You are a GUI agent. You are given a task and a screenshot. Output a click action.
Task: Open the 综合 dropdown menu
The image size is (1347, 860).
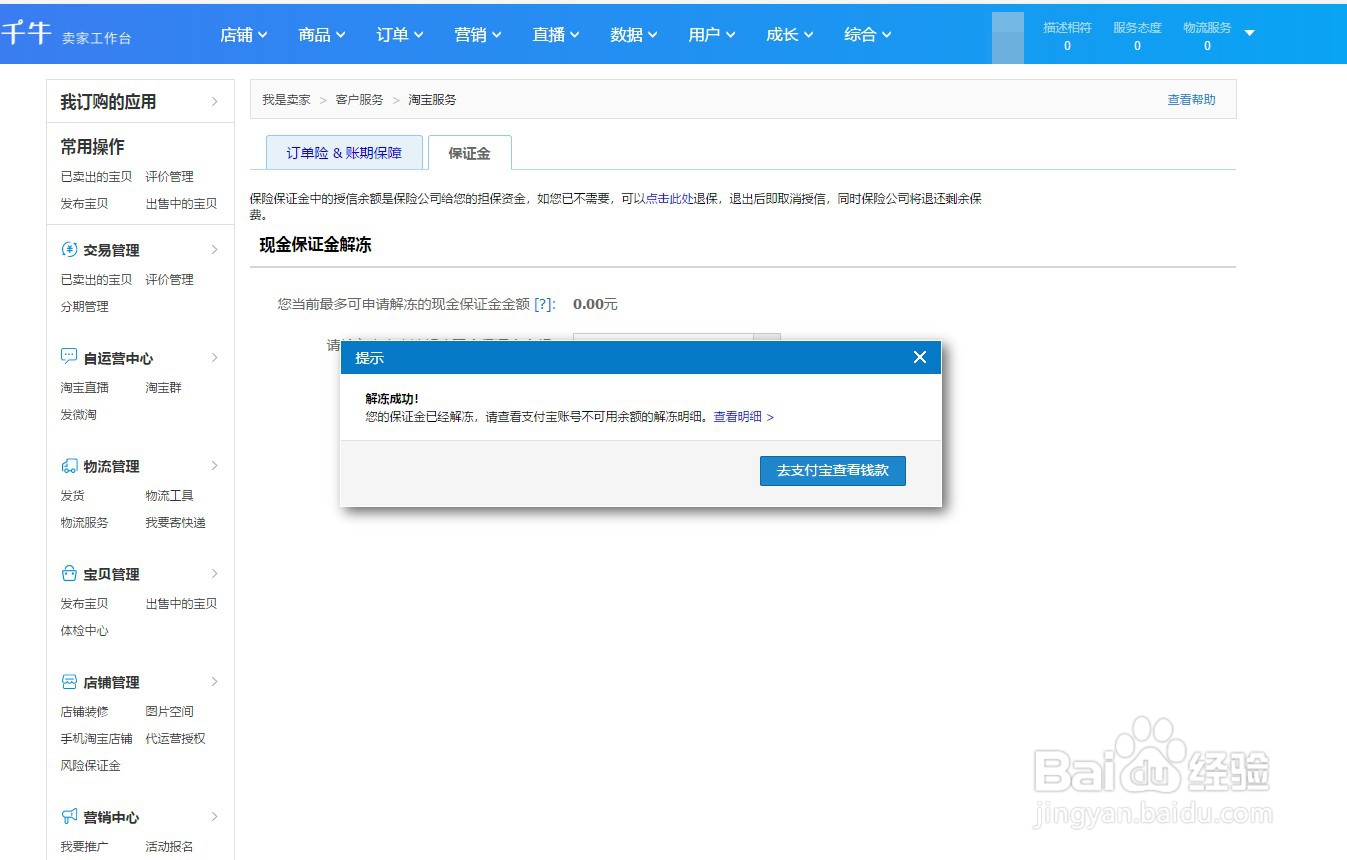coord(868,35)
